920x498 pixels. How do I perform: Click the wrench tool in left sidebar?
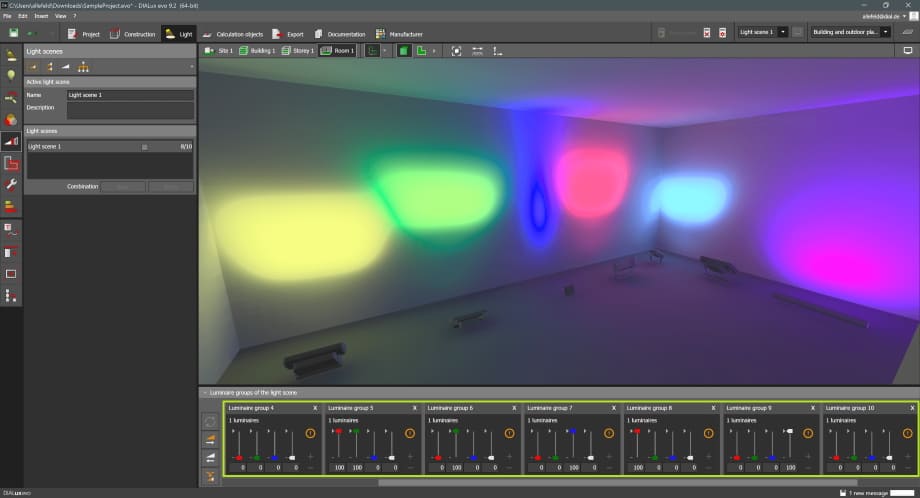11,186
